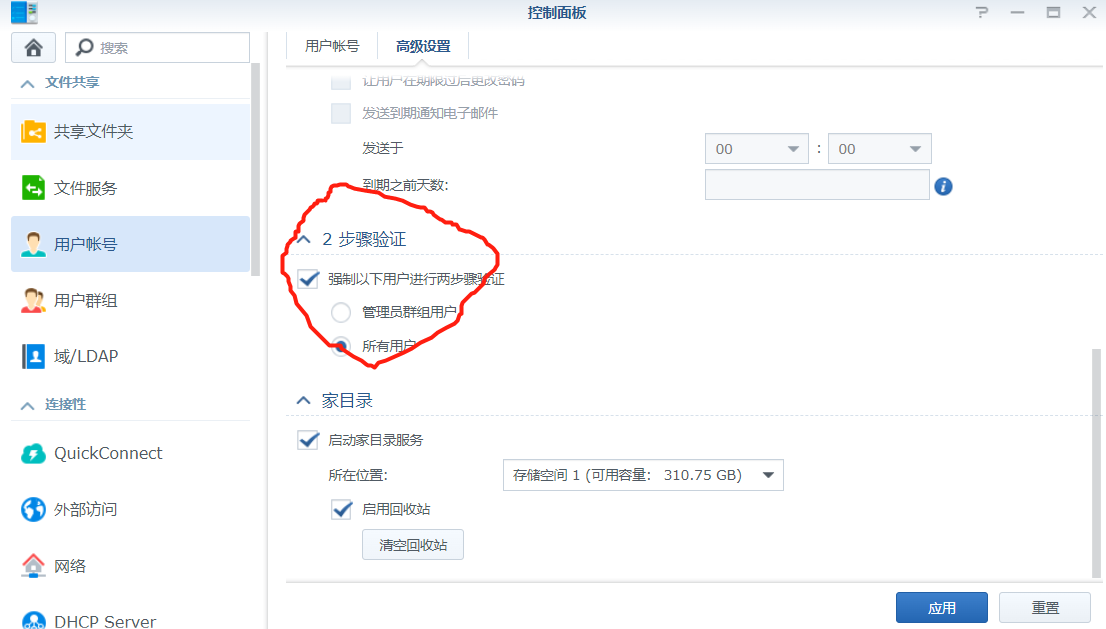Select 管理员群组用户 radio button
This screenshot has width=1106, height=629.
[x=341, y=313]
